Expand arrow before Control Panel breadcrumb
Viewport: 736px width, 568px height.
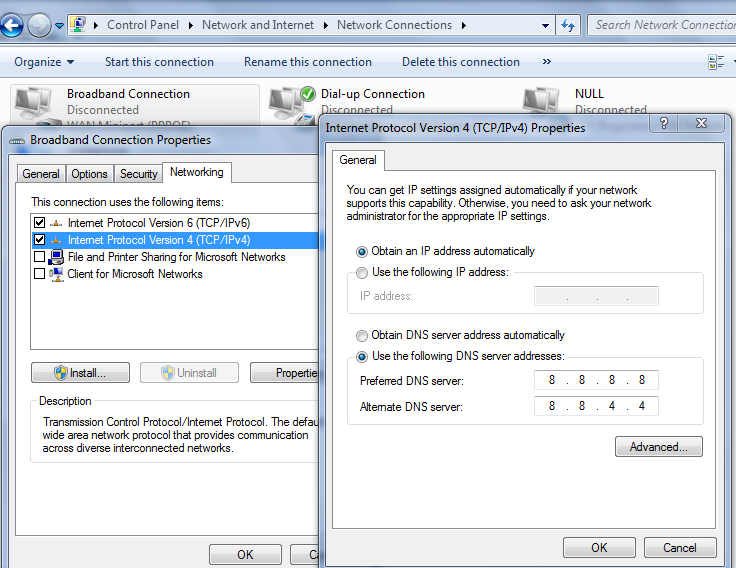96,25
